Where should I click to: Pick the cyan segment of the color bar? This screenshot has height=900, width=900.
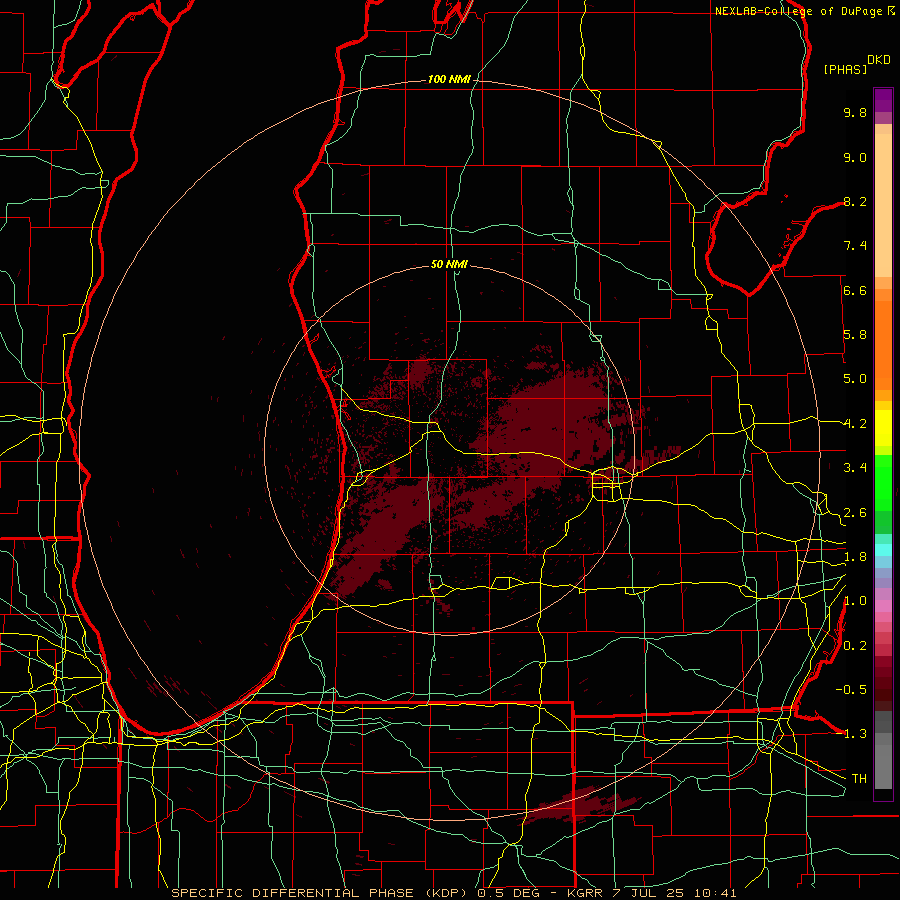pos(883,549)
